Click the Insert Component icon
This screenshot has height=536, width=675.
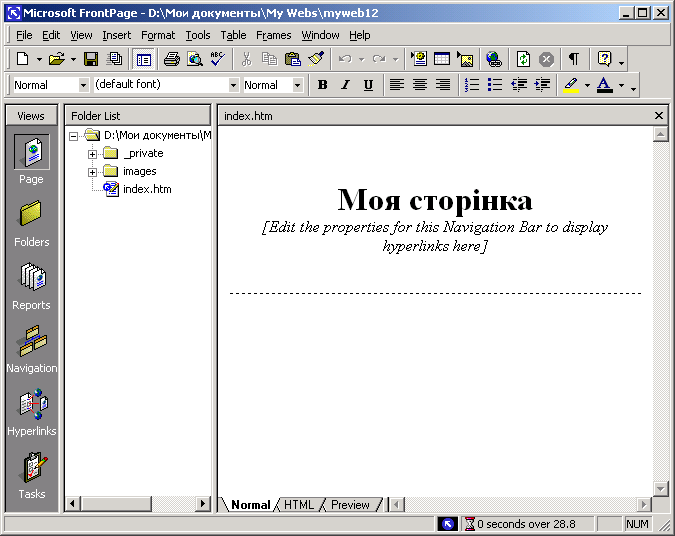point(419,59)
